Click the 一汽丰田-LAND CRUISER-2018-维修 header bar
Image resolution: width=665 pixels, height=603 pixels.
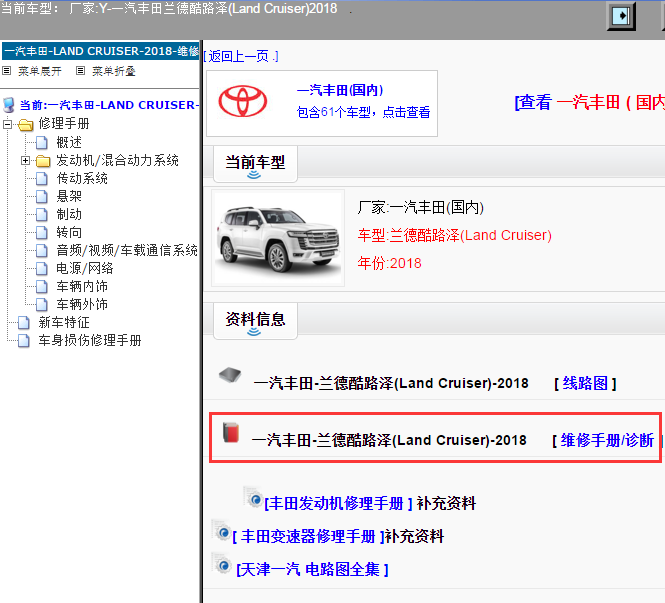(x=101, y=51)
